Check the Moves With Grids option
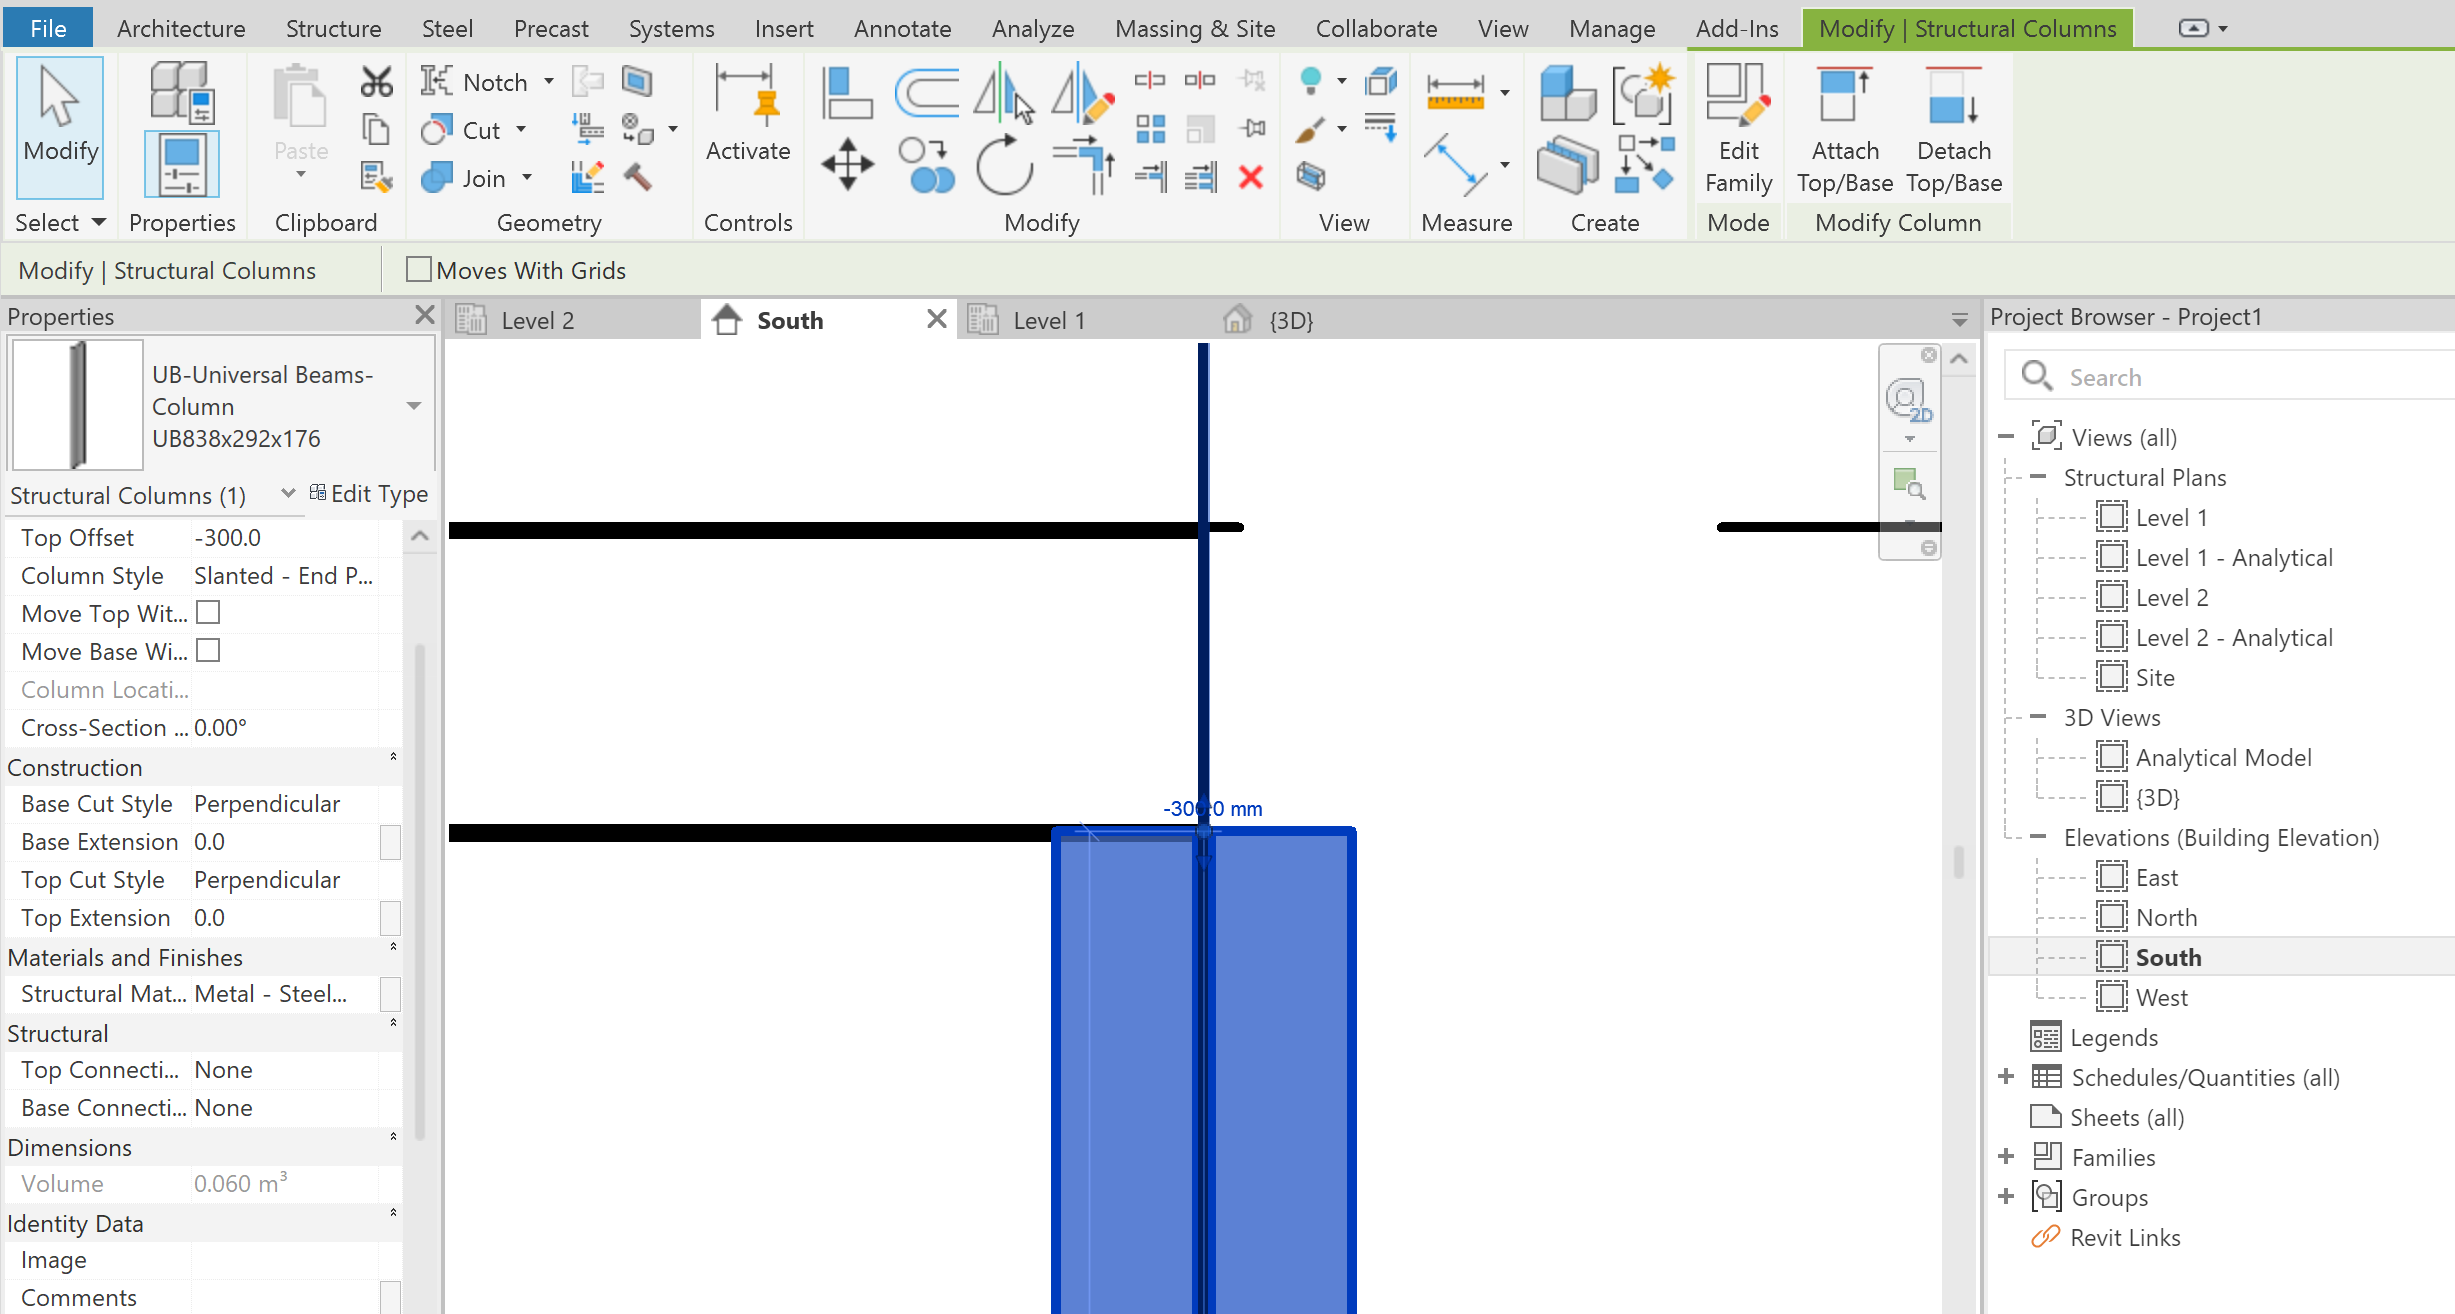 pos(419,269)
